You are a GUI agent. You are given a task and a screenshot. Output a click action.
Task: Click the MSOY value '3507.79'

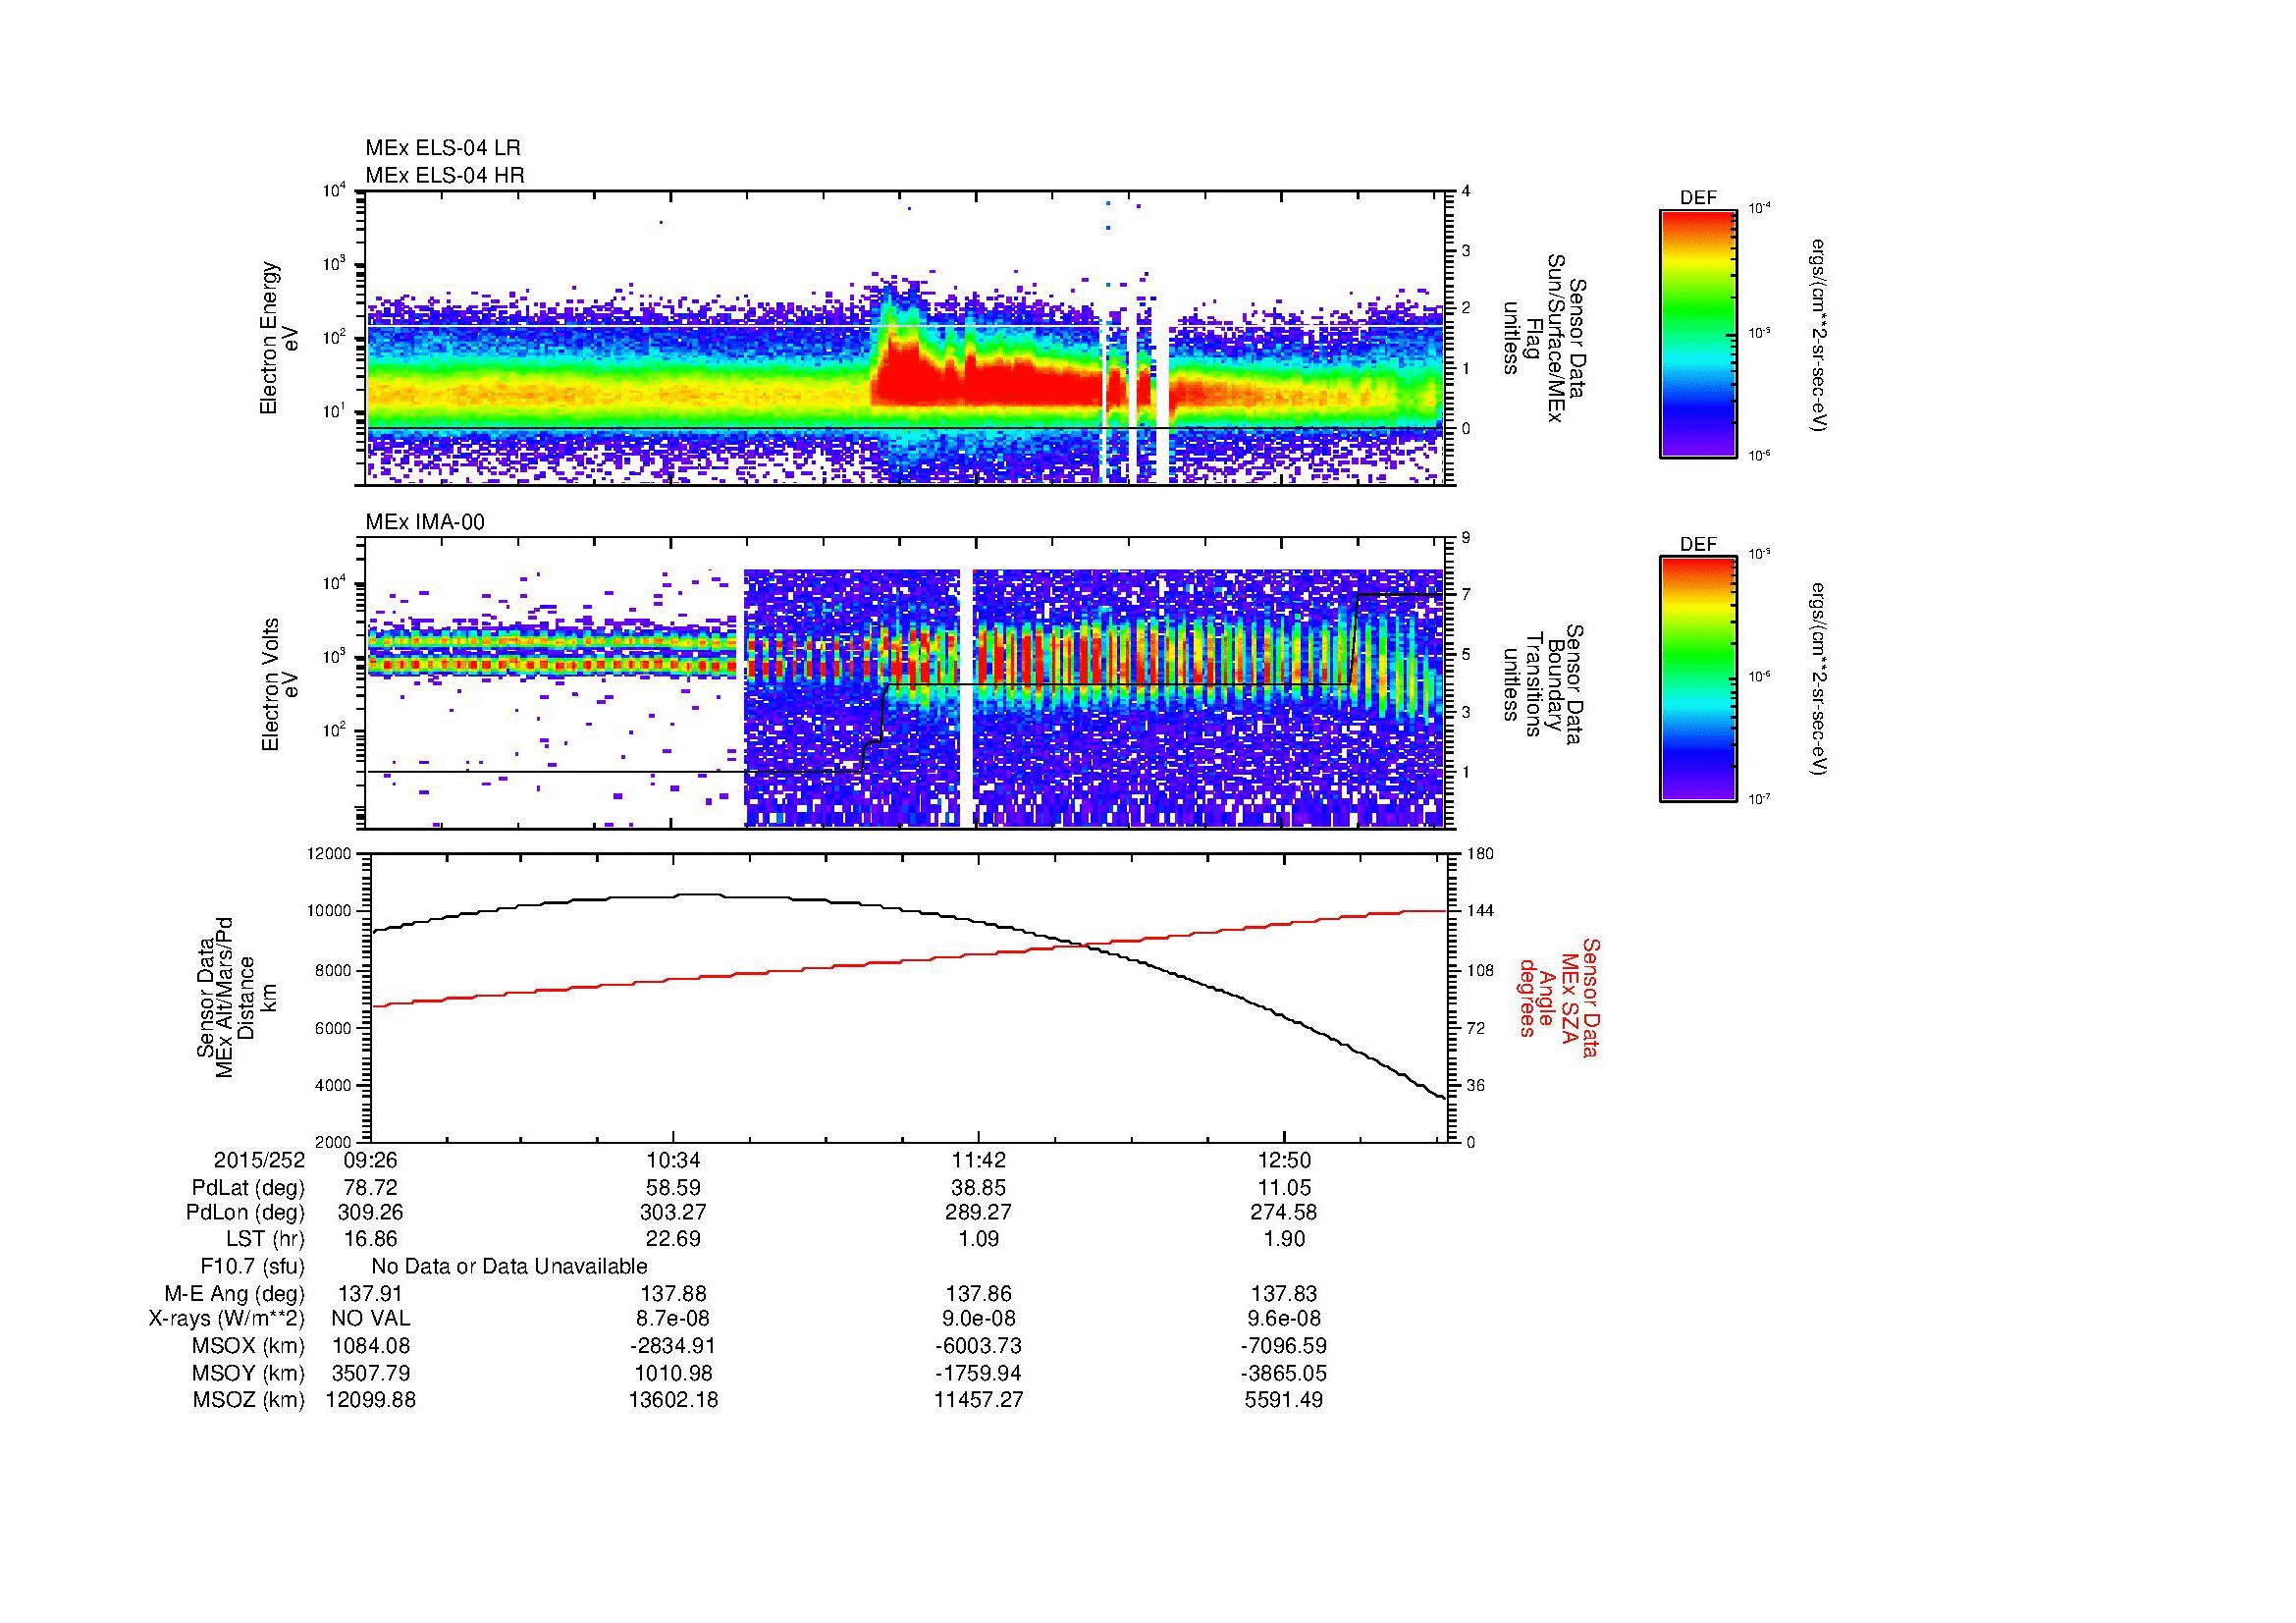370,1373
